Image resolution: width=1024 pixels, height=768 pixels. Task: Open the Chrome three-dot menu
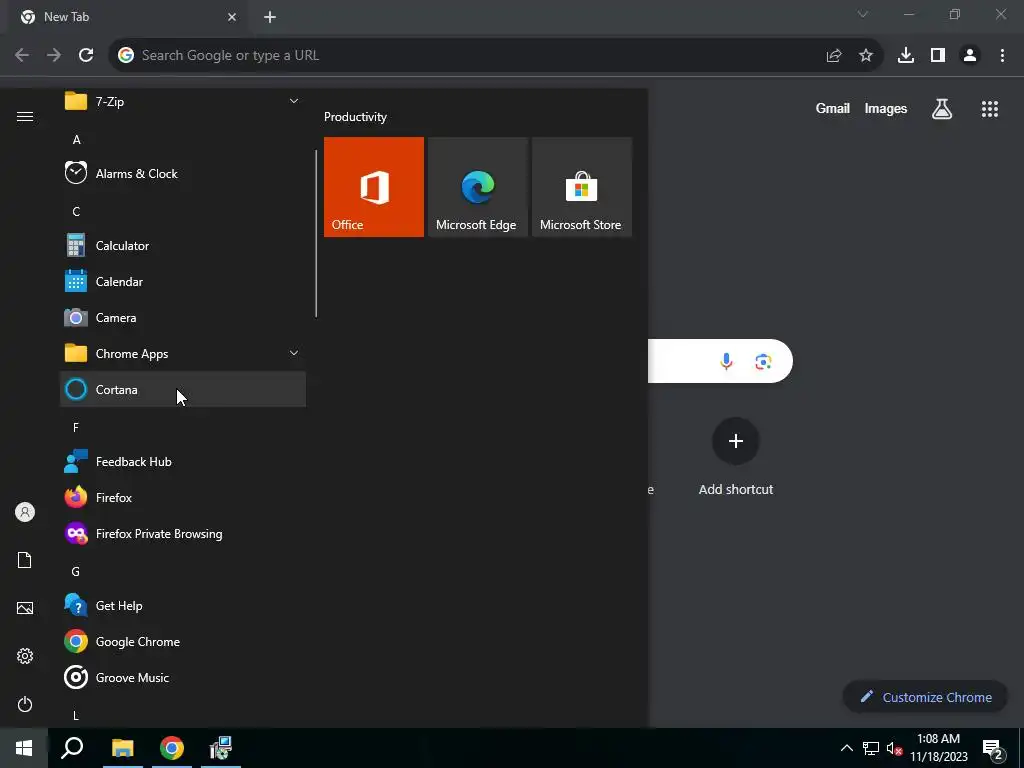click(1002, 56)
